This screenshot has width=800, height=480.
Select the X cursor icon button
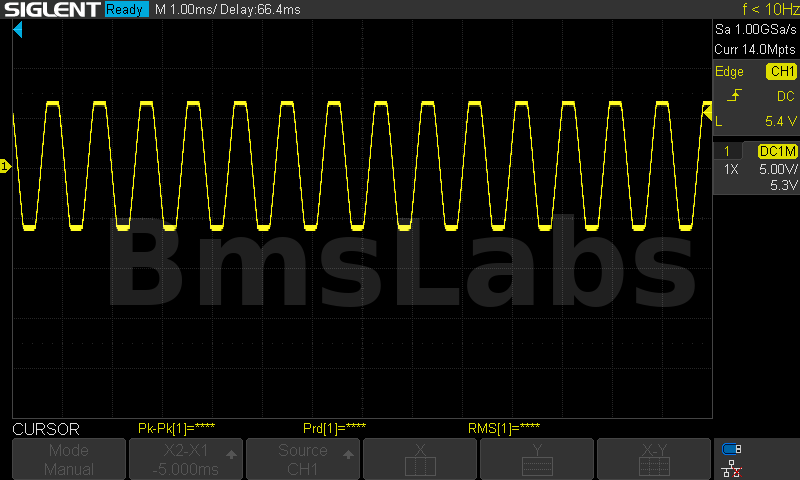pos(420,459)
